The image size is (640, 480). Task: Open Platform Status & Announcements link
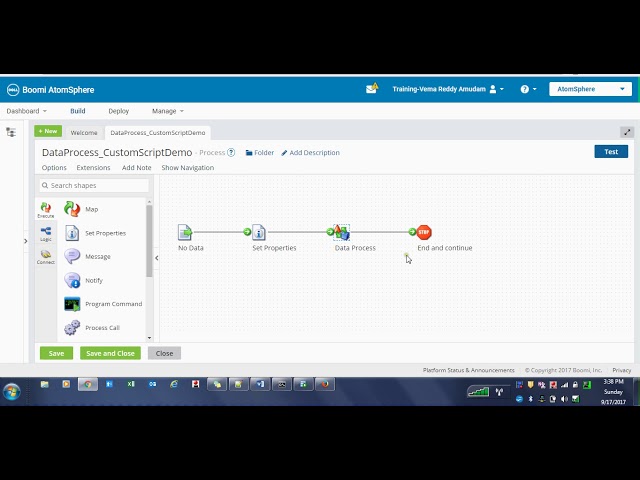pyautogui.click(x=469, y=370)
